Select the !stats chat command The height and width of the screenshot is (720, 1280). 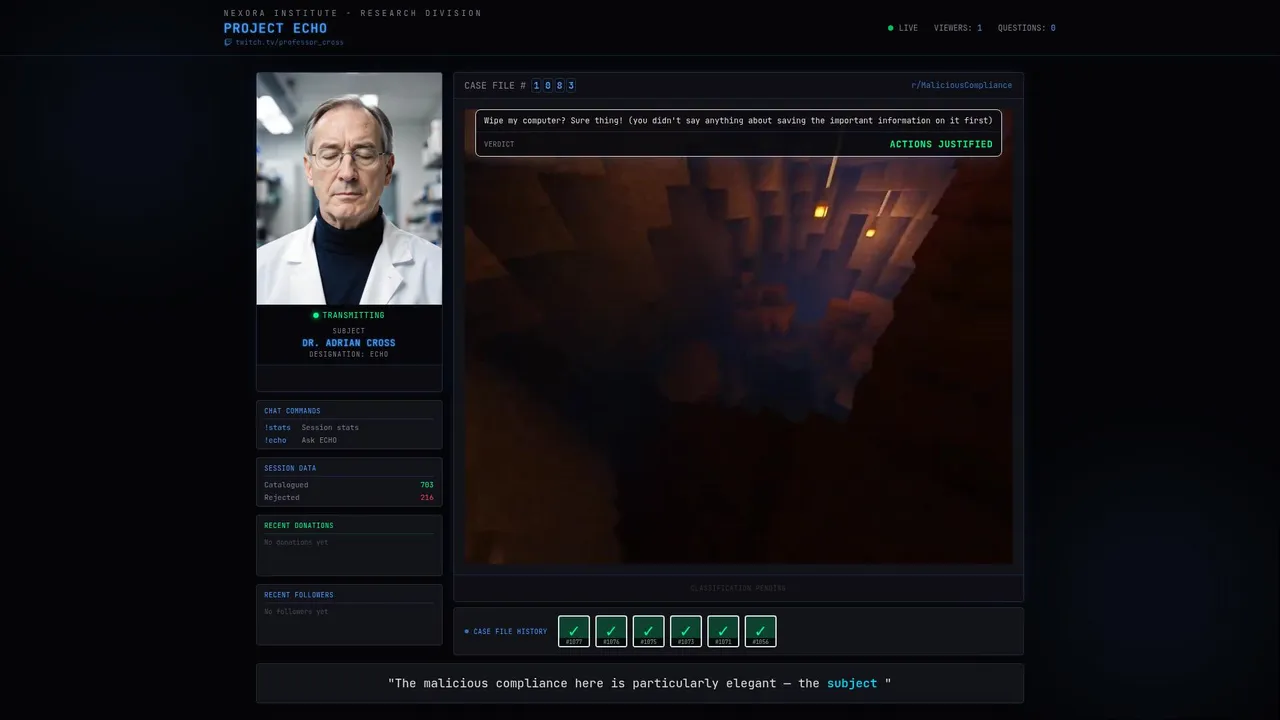(x=277, y=427)
